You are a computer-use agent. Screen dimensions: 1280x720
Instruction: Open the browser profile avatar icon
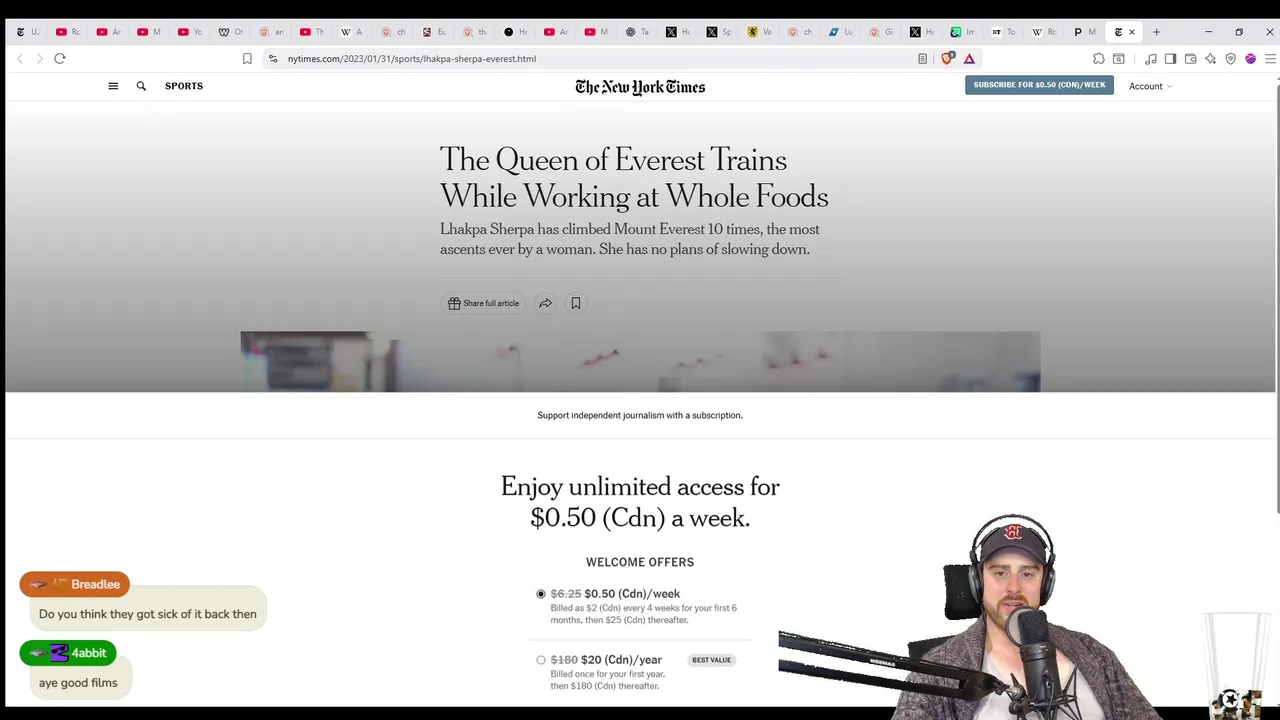[x=1250, y=59]
